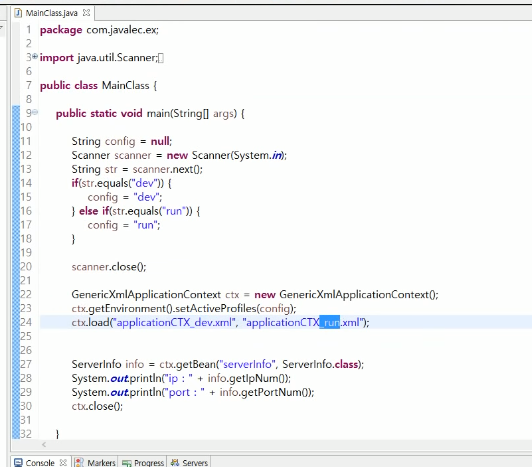Click on 'info.getIpNum()' on line 28
Screen dimensions: 532x467
click(248, 378)
